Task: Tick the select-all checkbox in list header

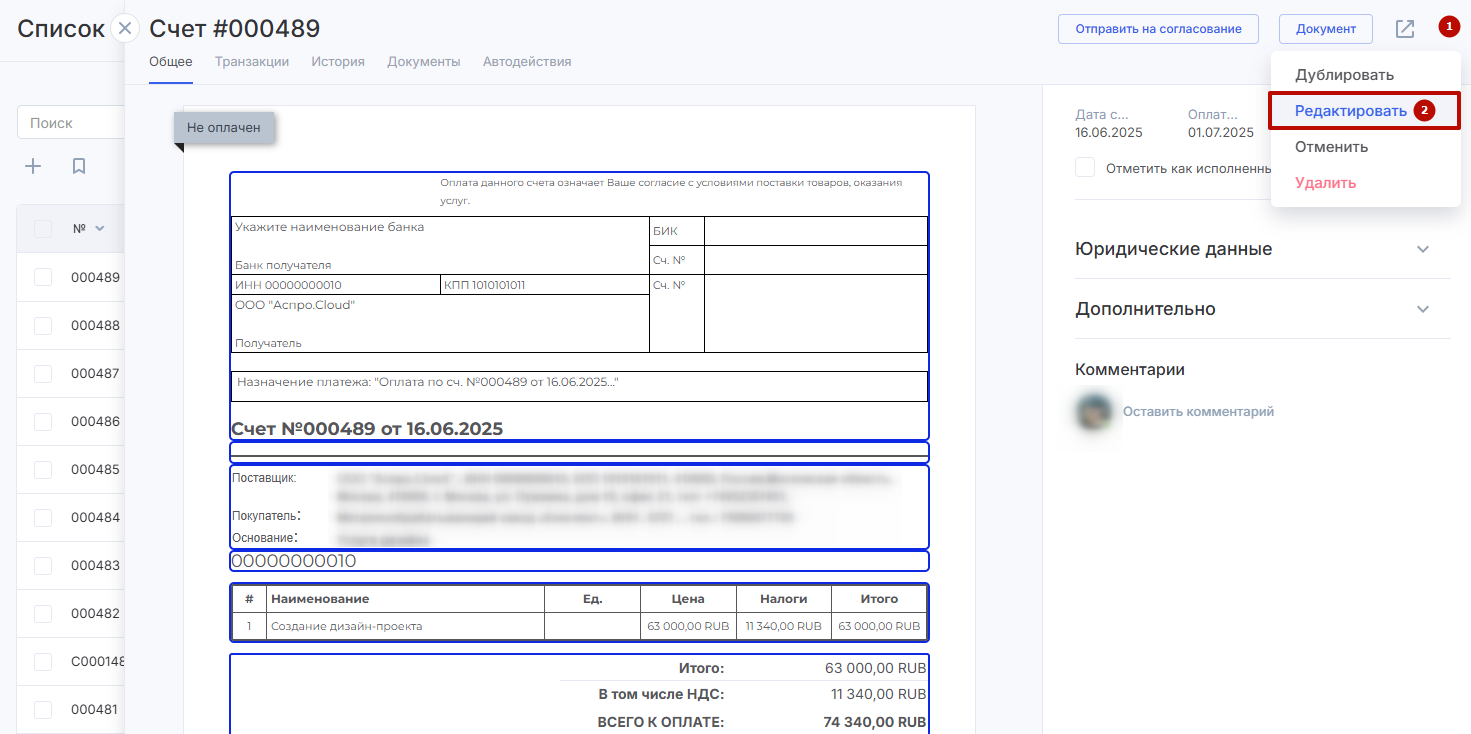Action: [43, 229]
